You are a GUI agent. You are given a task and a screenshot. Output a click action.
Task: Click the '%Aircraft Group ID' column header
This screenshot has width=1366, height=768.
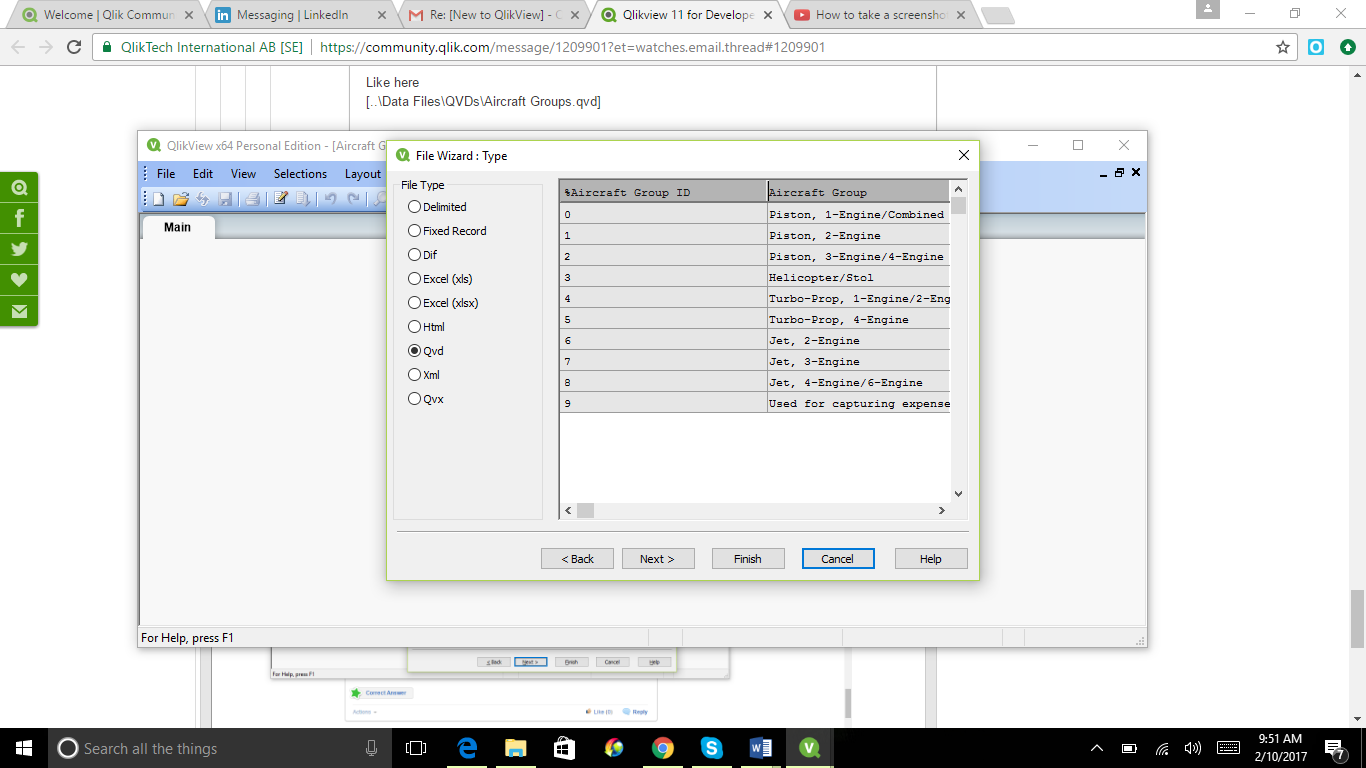664,191
